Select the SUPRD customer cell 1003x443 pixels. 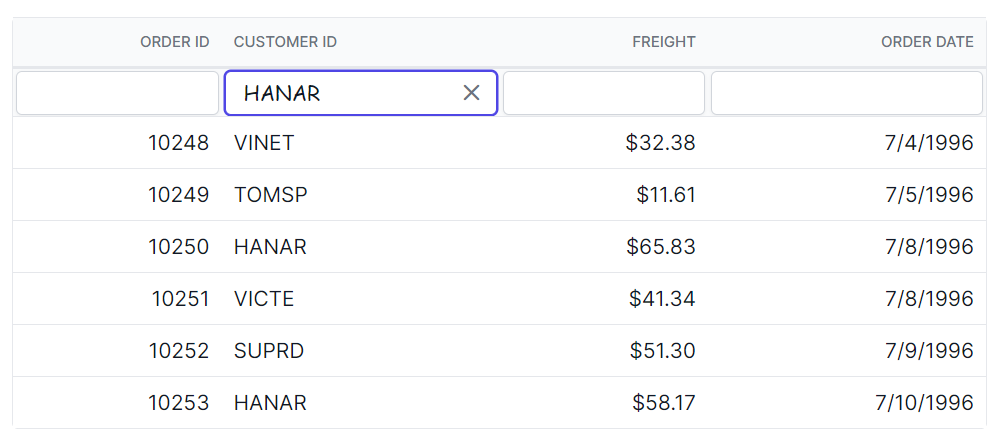point(269,351)
